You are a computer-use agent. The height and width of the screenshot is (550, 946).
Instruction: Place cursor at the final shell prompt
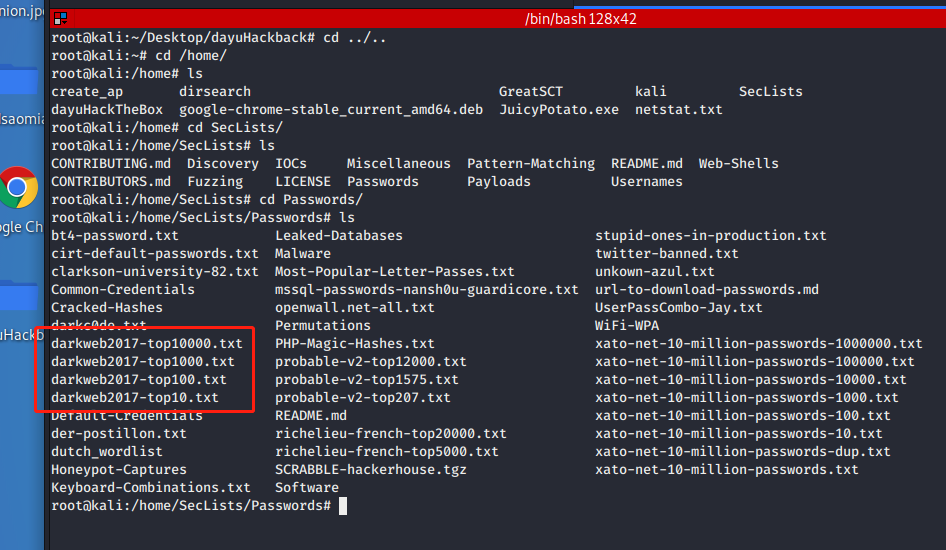coord(343,506)
